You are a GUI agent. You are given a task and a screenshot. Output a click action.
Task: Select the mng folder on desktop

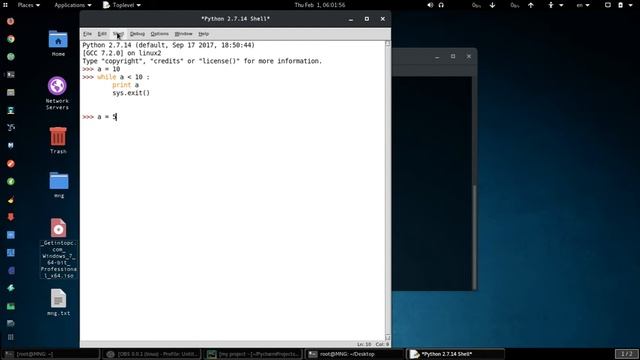coord(59,185)
